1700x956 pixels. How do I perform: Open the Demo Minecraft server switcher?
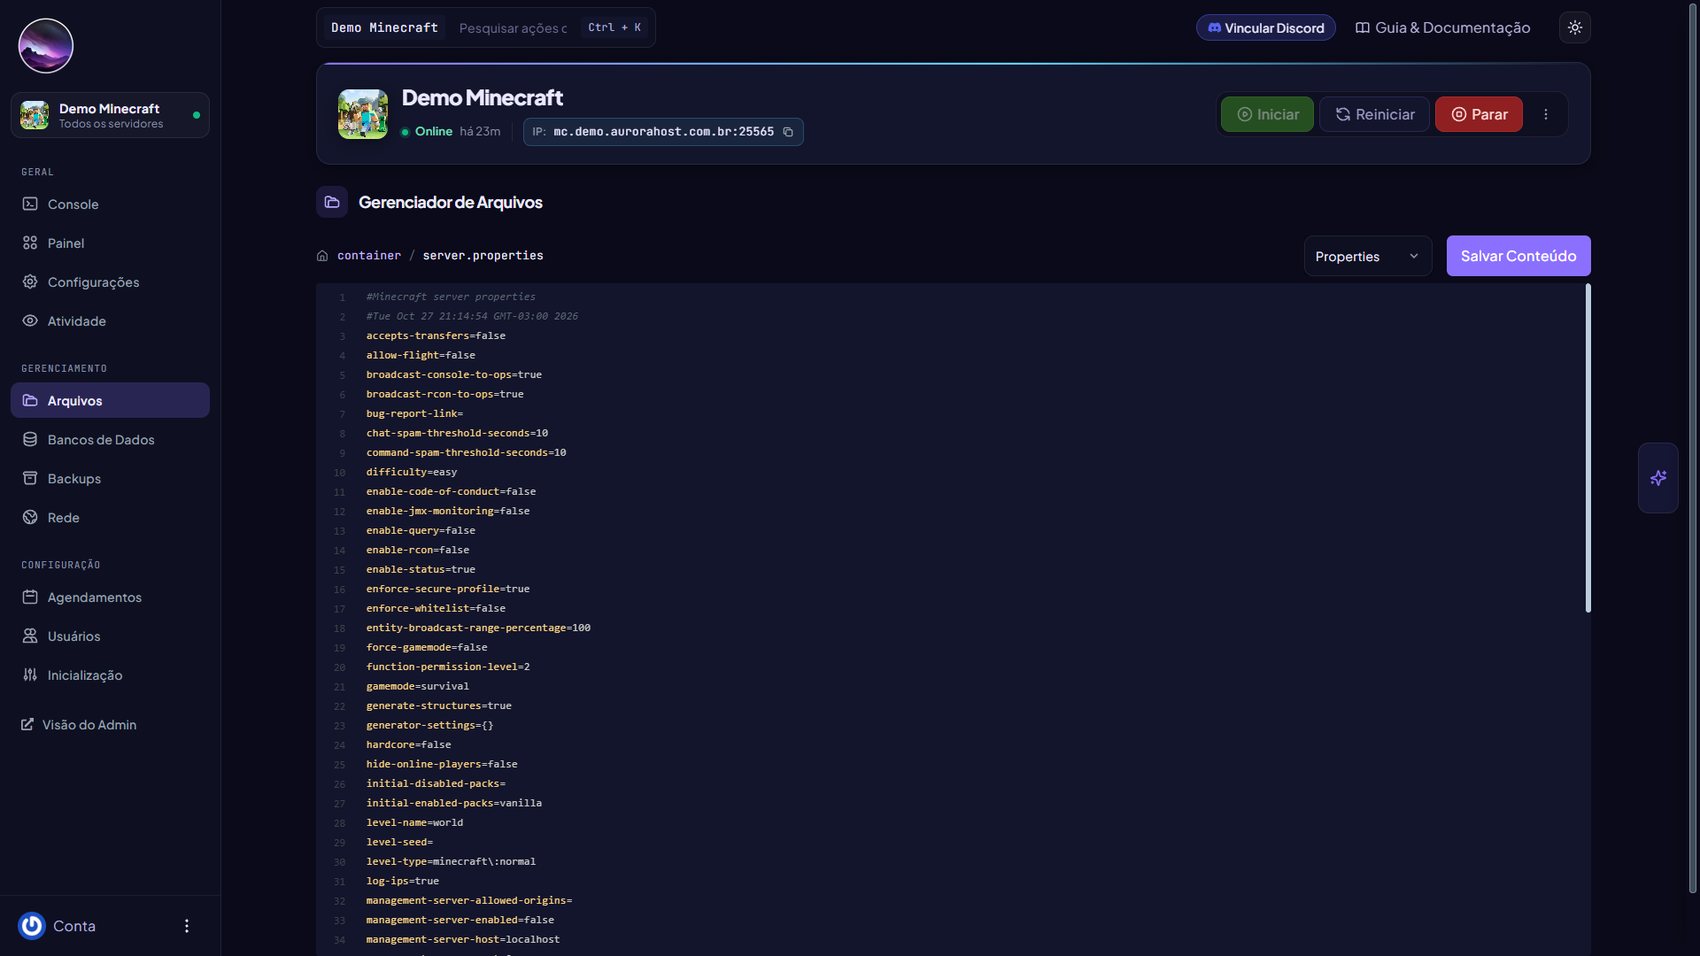pyautogui.click(x=110, y=115)
